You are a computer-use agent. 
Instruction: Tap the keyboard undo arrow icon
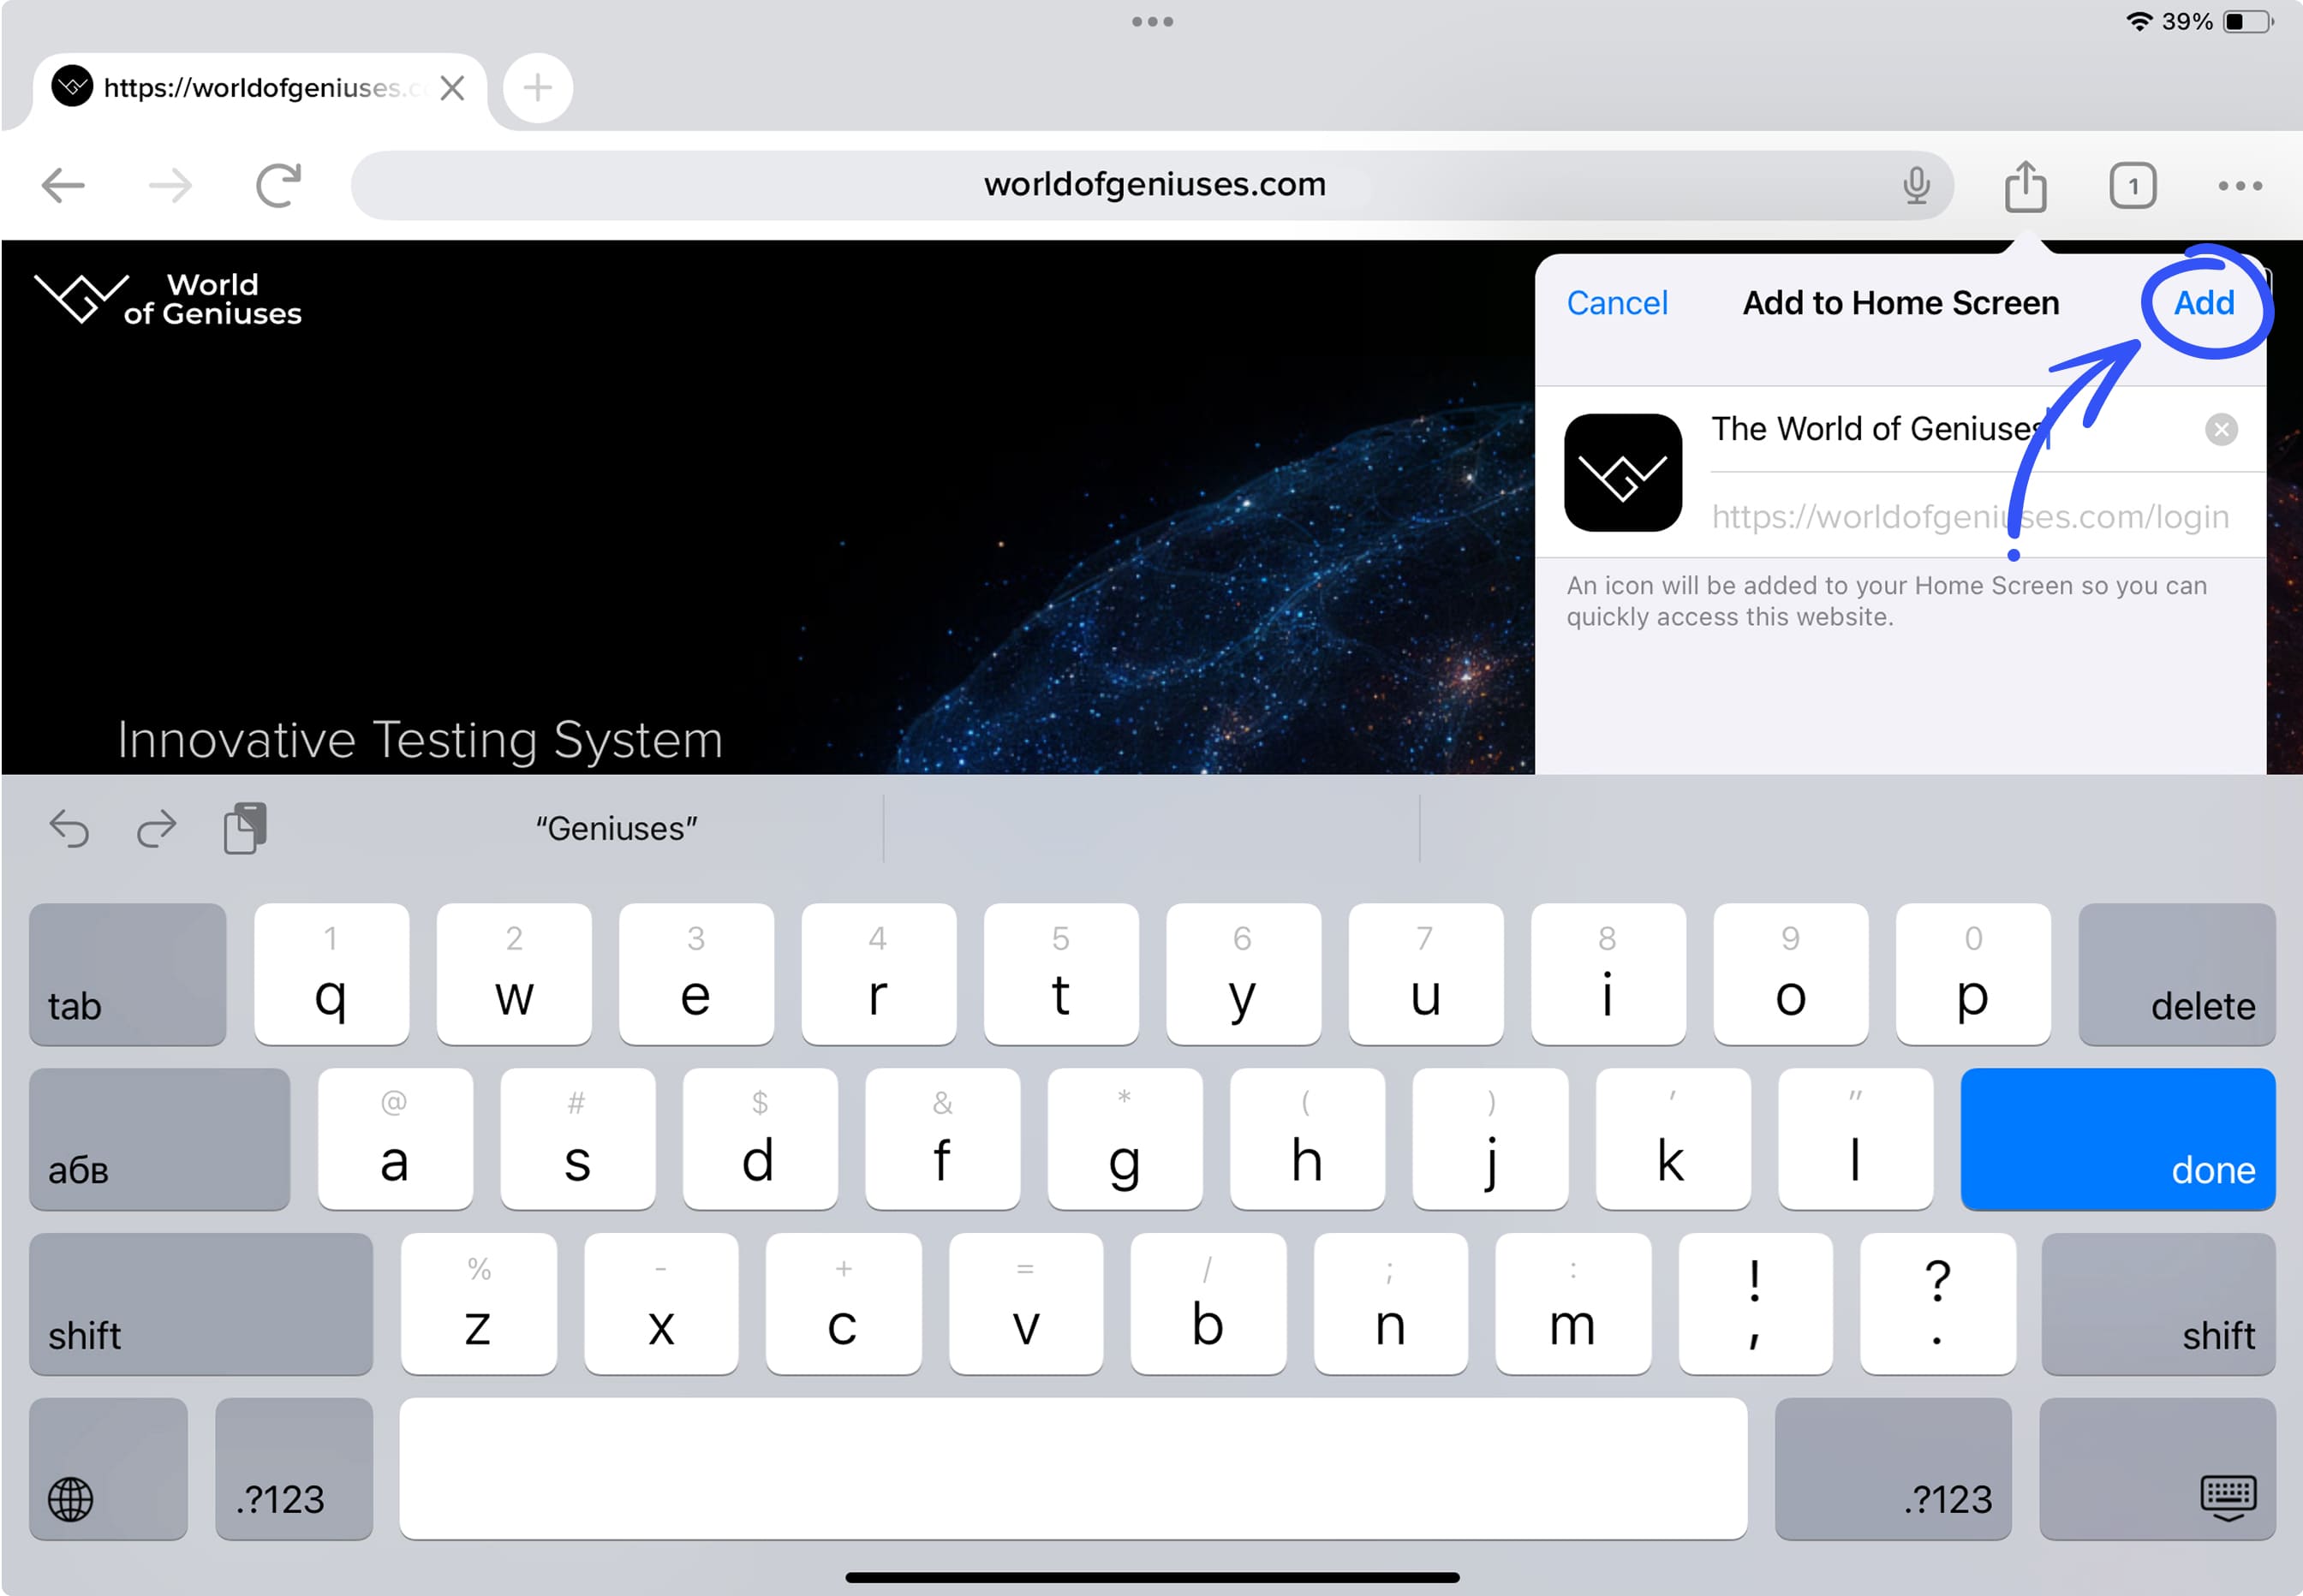tap(70, 829)
